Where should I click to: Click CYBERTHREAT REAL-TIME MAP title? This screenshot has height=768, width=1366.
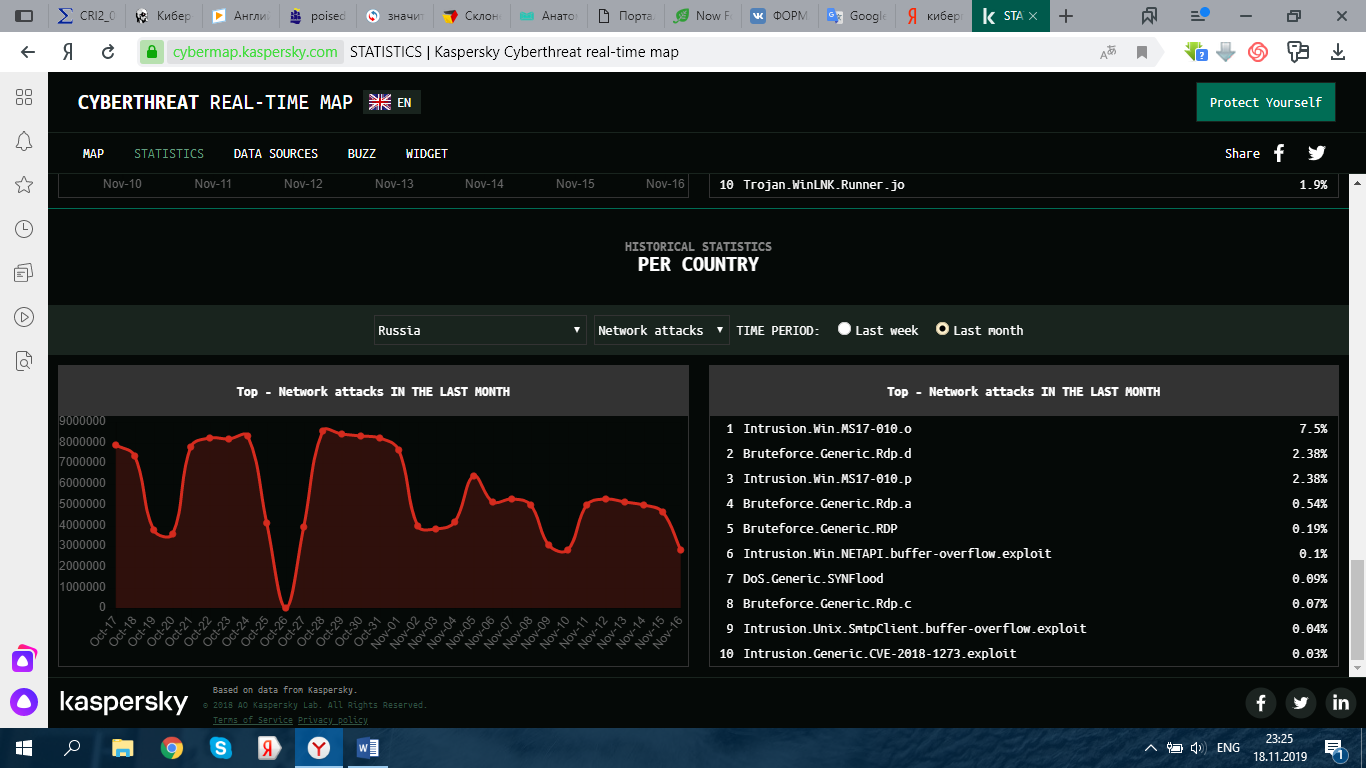(215, 102)
